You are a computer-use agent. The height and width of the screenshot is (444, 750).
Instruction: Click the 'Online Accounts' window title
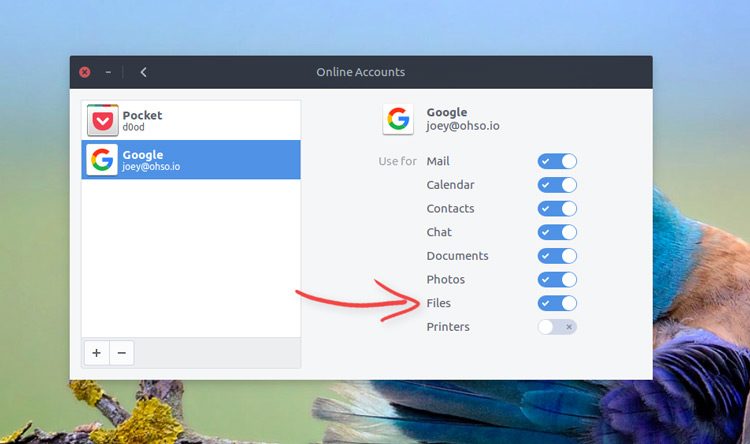click(361, 72)
